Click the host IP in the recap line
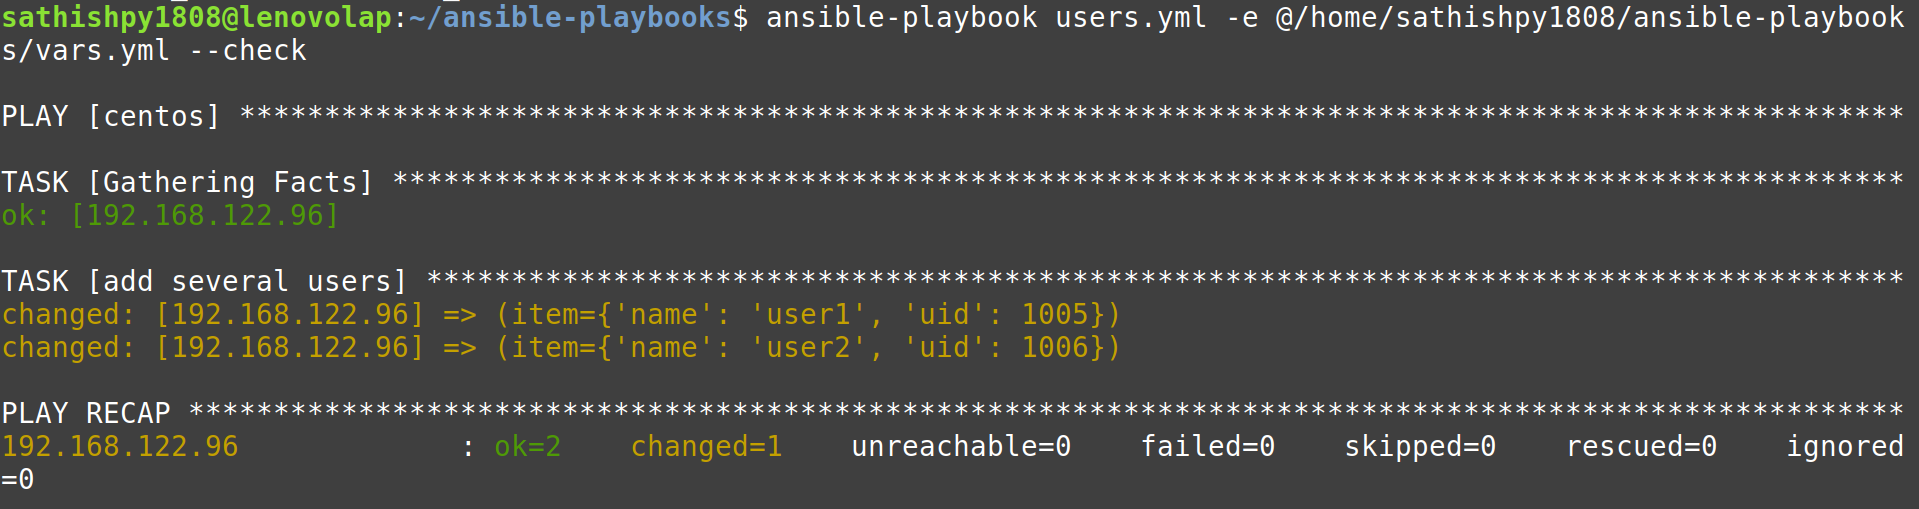This screenshot has height=509, width=1919. [120, 446]
